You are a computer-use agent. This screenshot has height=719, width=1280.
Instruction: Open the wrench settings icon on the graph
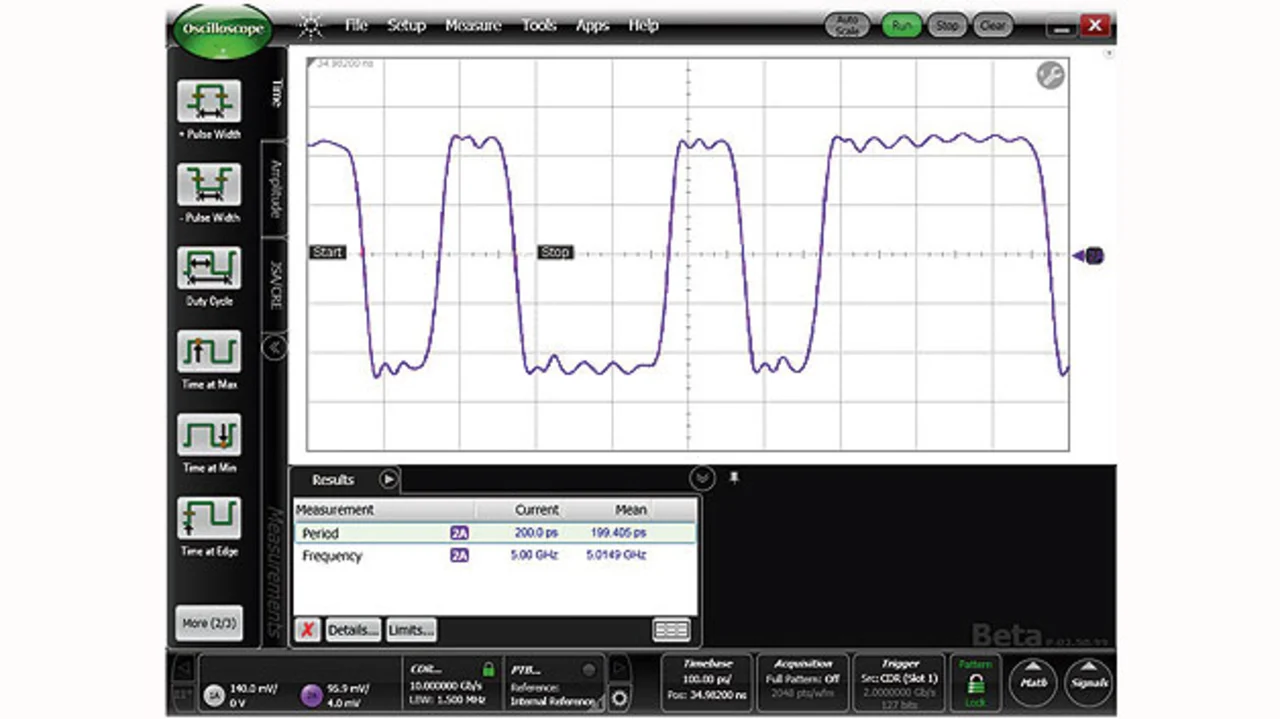point(1050,76)
